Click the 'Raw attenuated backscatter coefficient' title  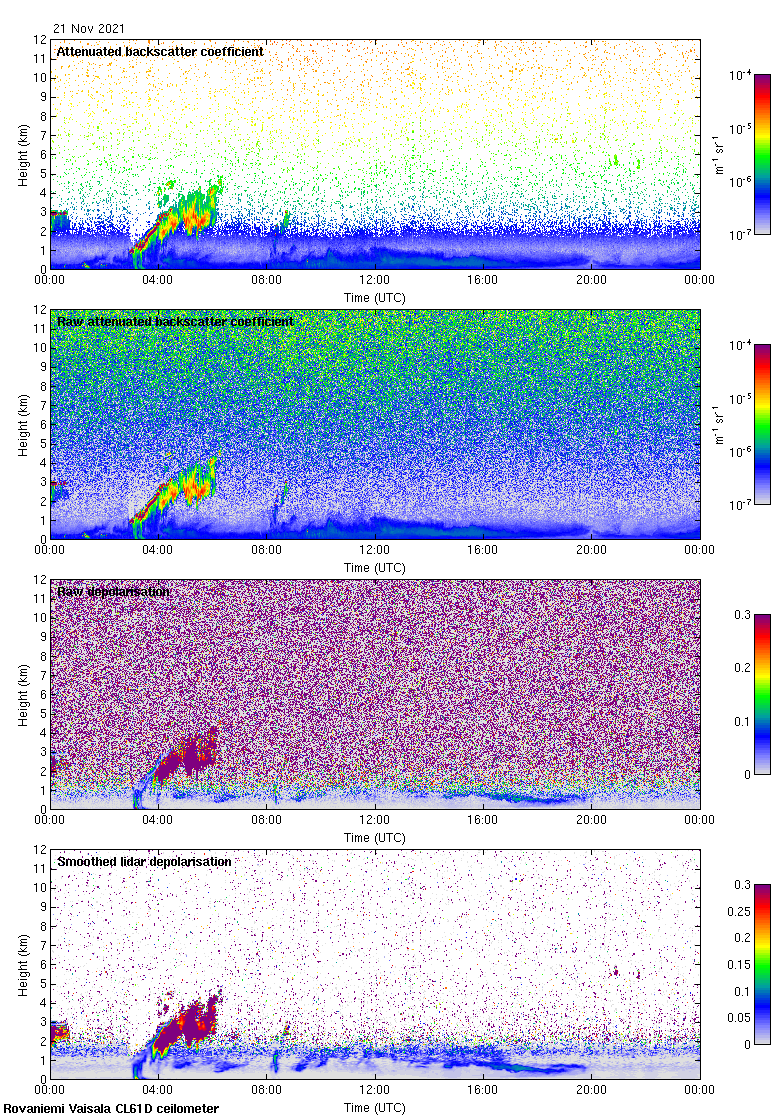(175, 321)
